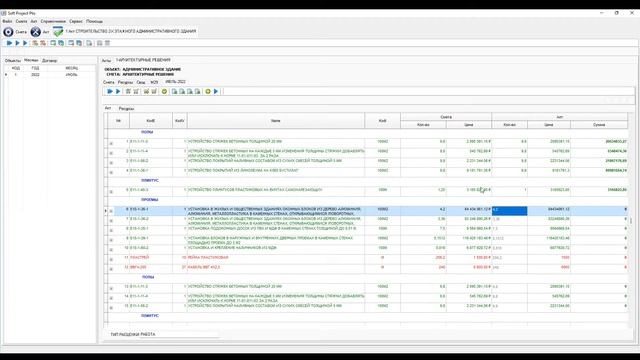Expand row 13 in the second ПОЛЫ group
The width and height of the screenshot is (640, 360).
click(x=111, y=288)
